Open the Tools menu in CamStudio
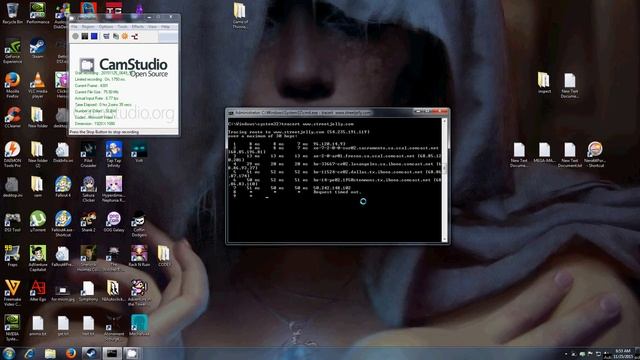This screenshot has width=640, height=360. [x=122, y=27]
